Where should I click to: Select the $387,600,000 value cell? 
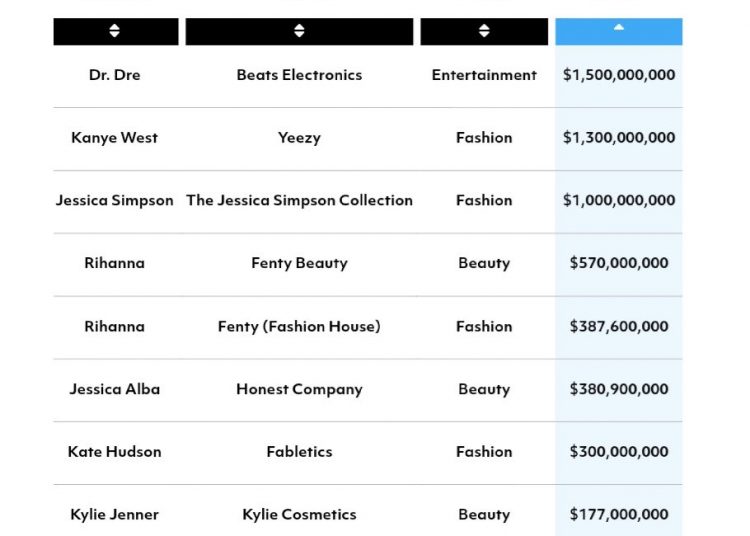(x=619, y=326)
